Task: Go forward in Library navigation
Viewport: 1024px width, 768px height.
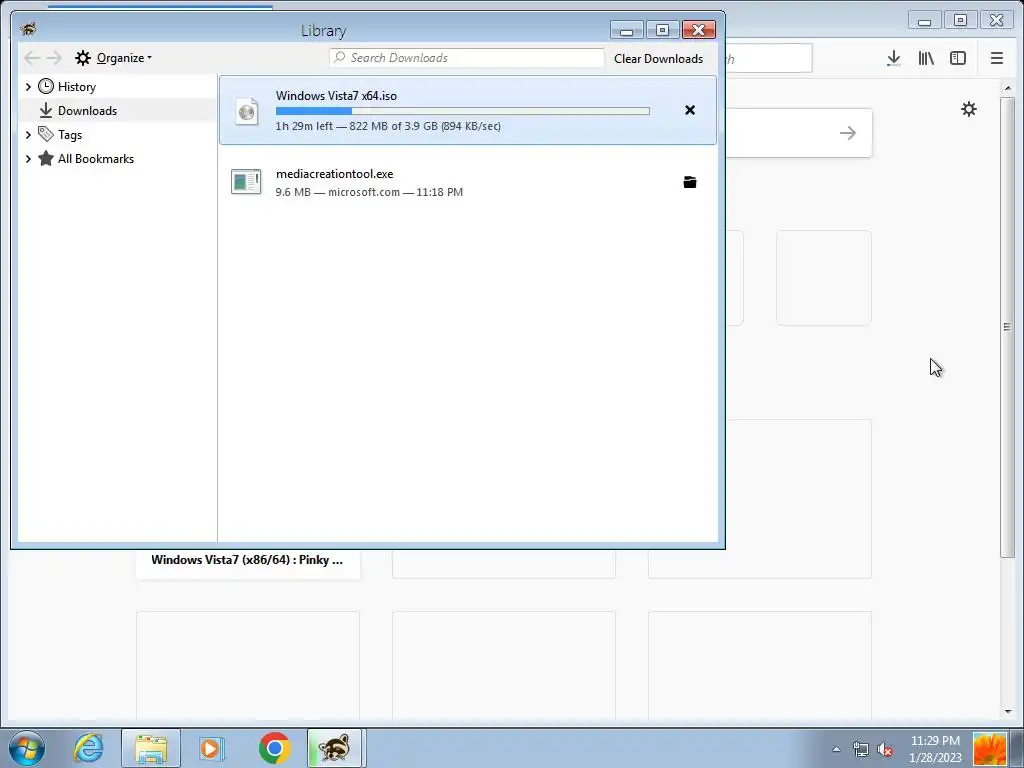Action: coord(54,58)
